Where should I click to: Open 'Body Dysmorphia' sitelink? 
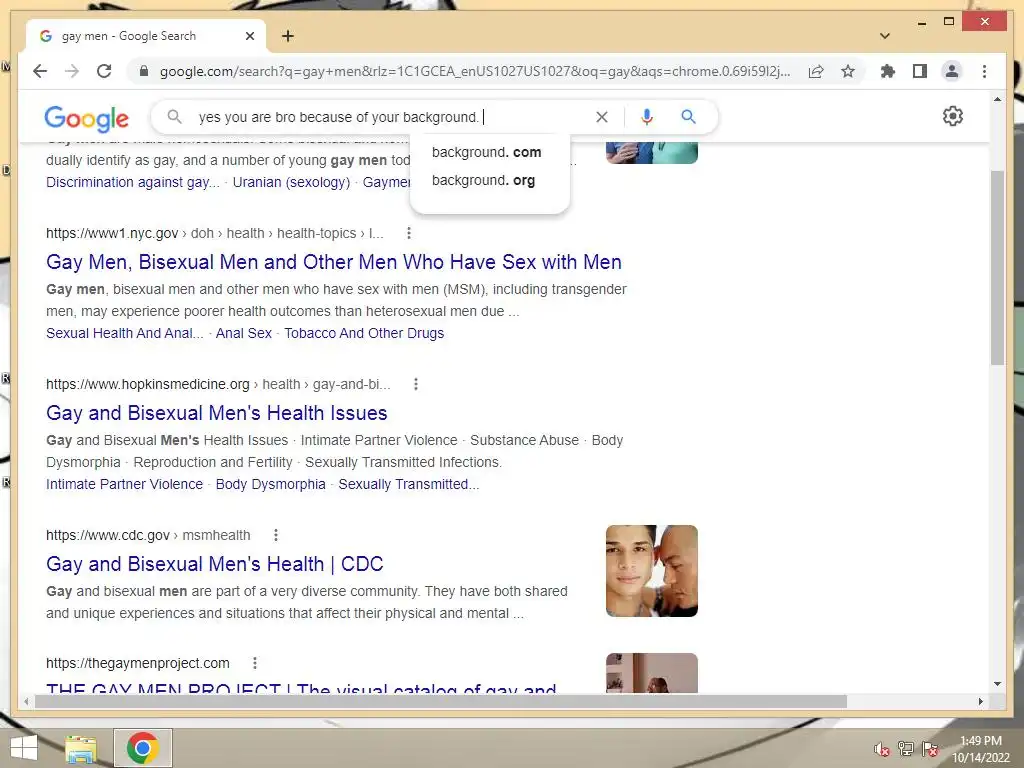click(270, 484)
